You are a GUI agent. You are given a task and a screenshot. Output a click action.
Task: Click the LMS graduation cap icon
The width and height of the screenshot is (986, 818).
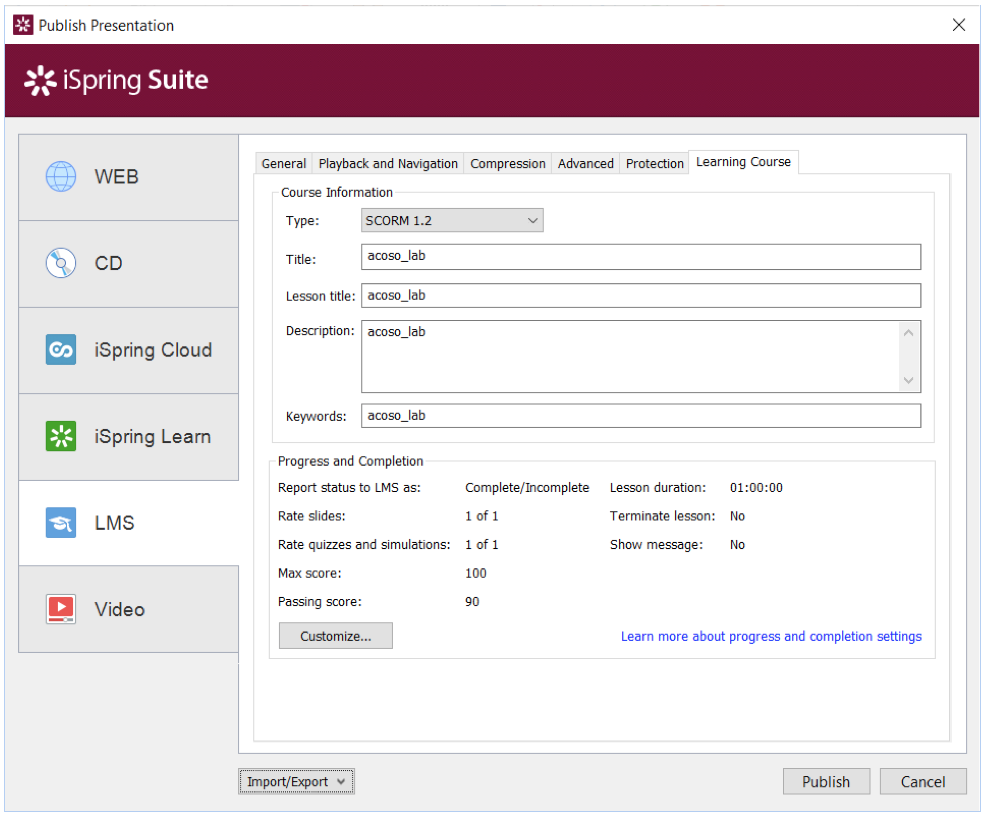(61, 522)
